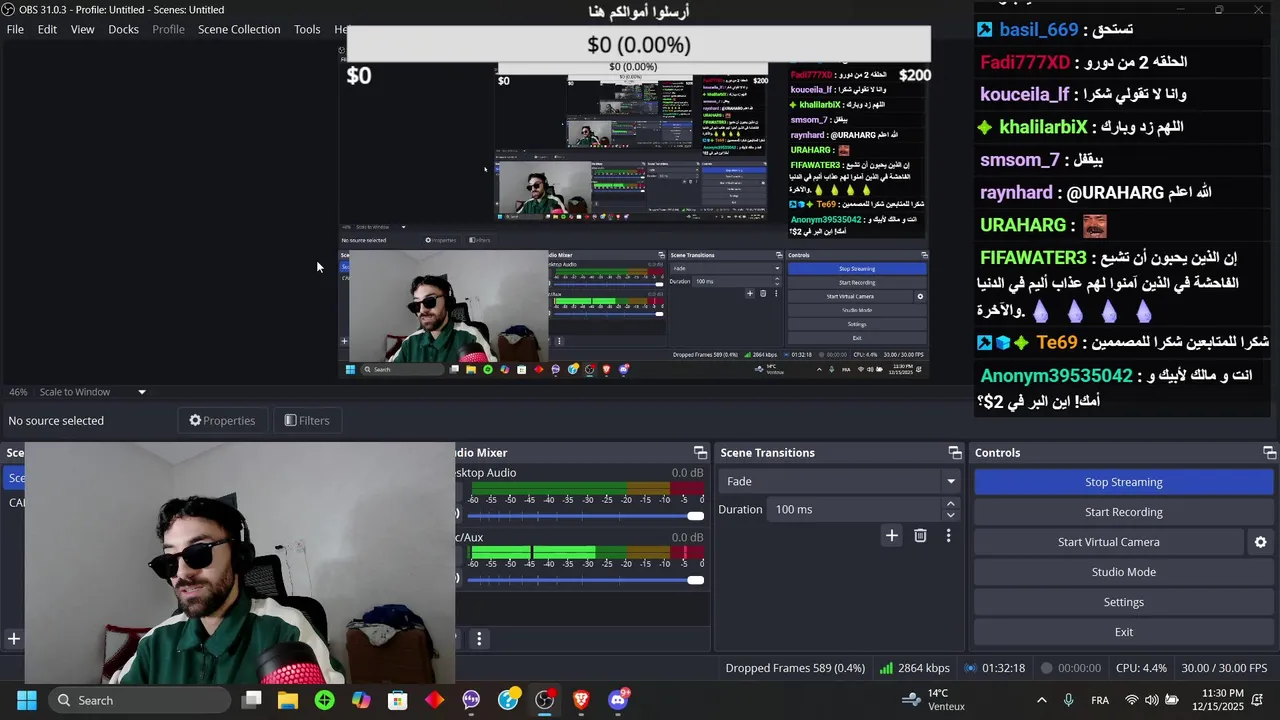Click the 01:32:18 streaming time text
Viewport: 1280px width, 720px height.
coord(1003,668)
